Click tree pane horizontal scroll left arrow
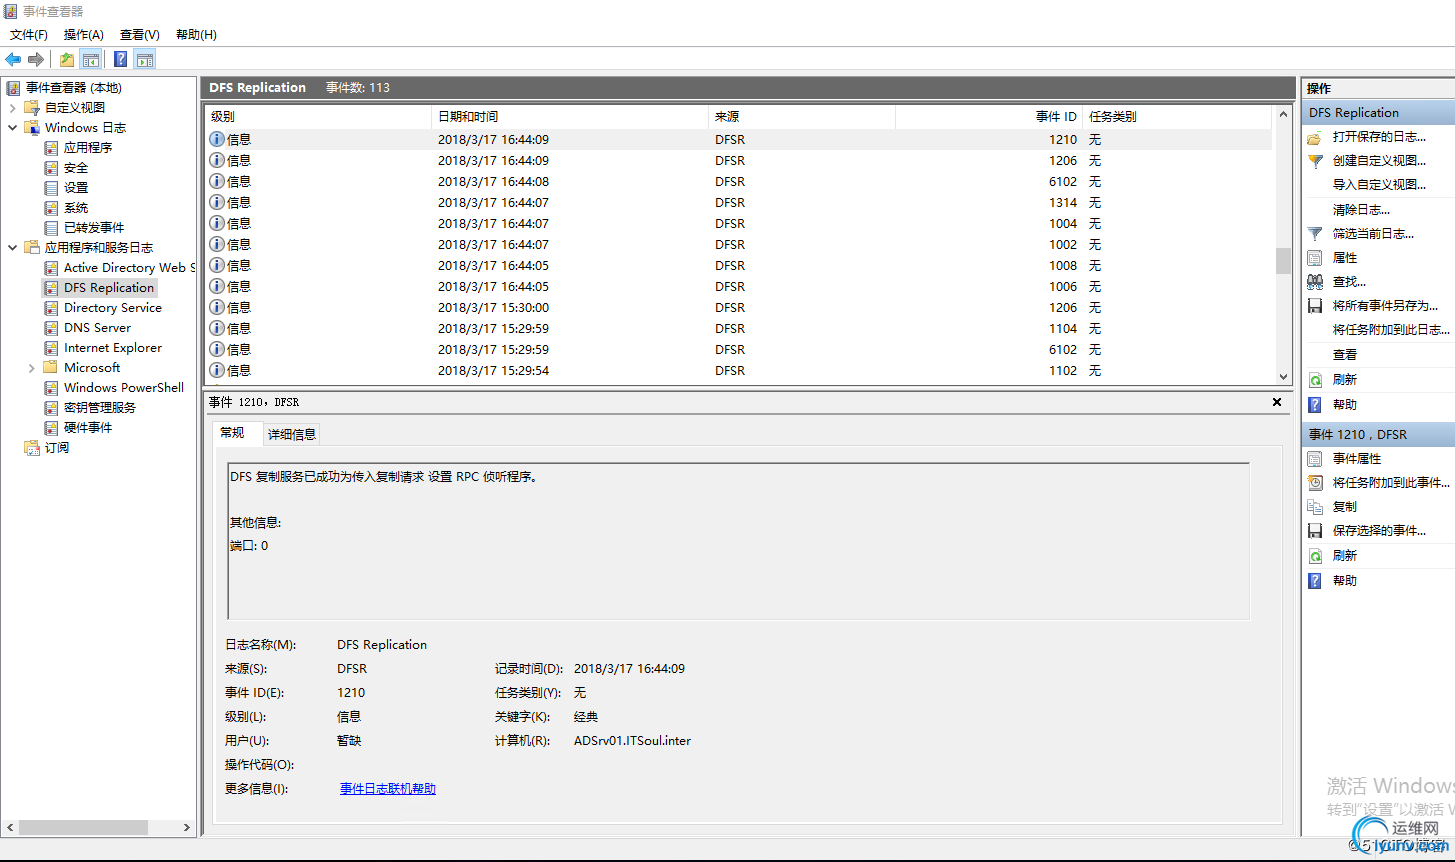The width and height of the screenshot is (1455, 862). (10, 828)
